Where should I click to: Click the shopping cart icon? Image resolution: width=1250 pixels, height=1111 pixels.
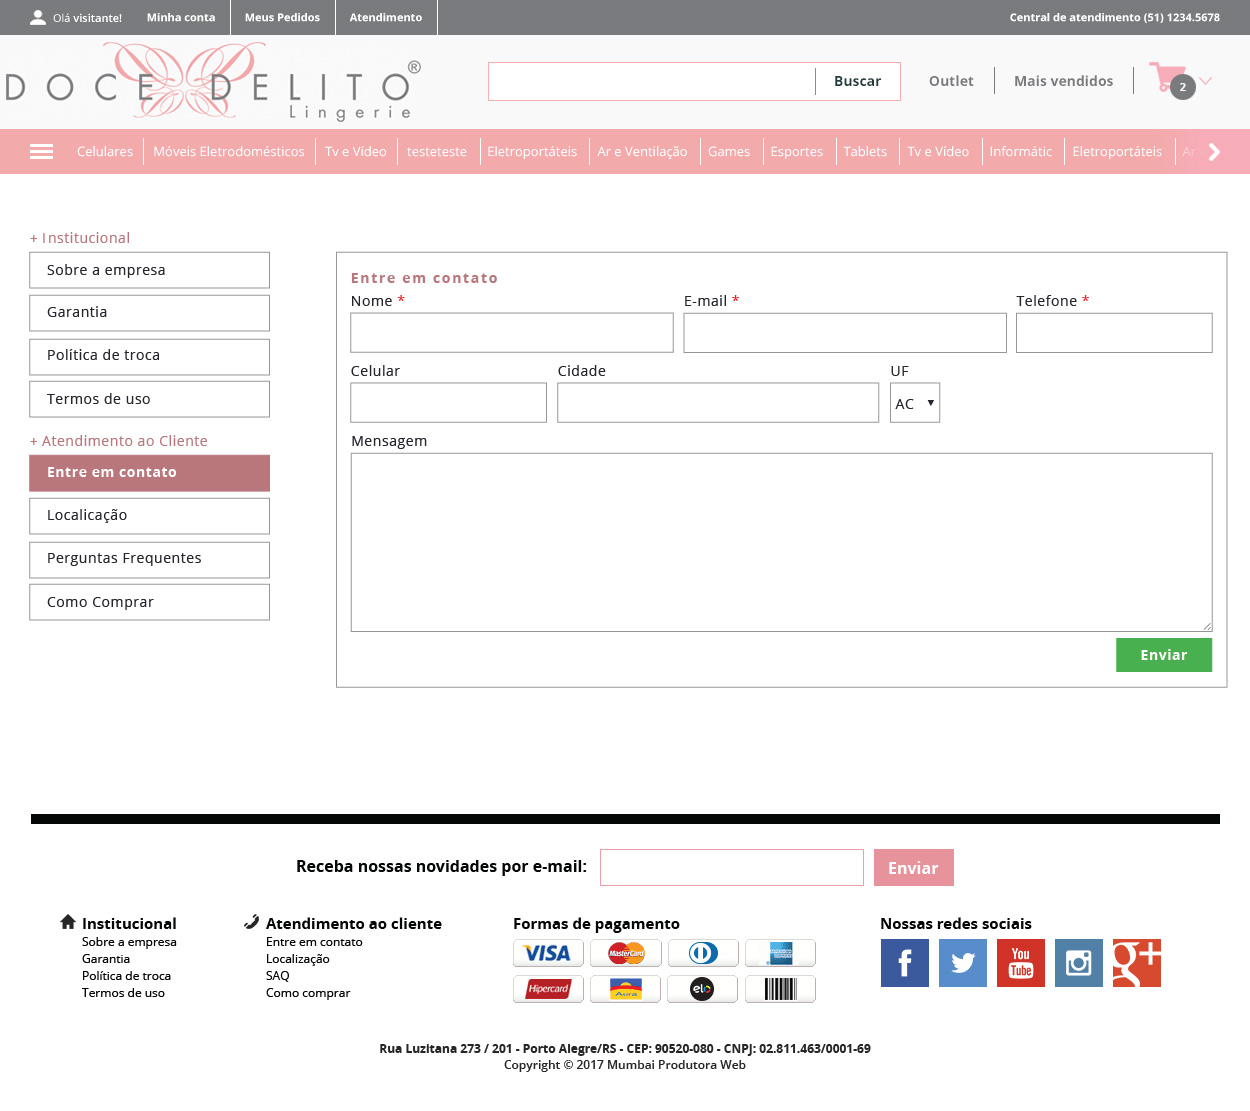[1166, 78]
